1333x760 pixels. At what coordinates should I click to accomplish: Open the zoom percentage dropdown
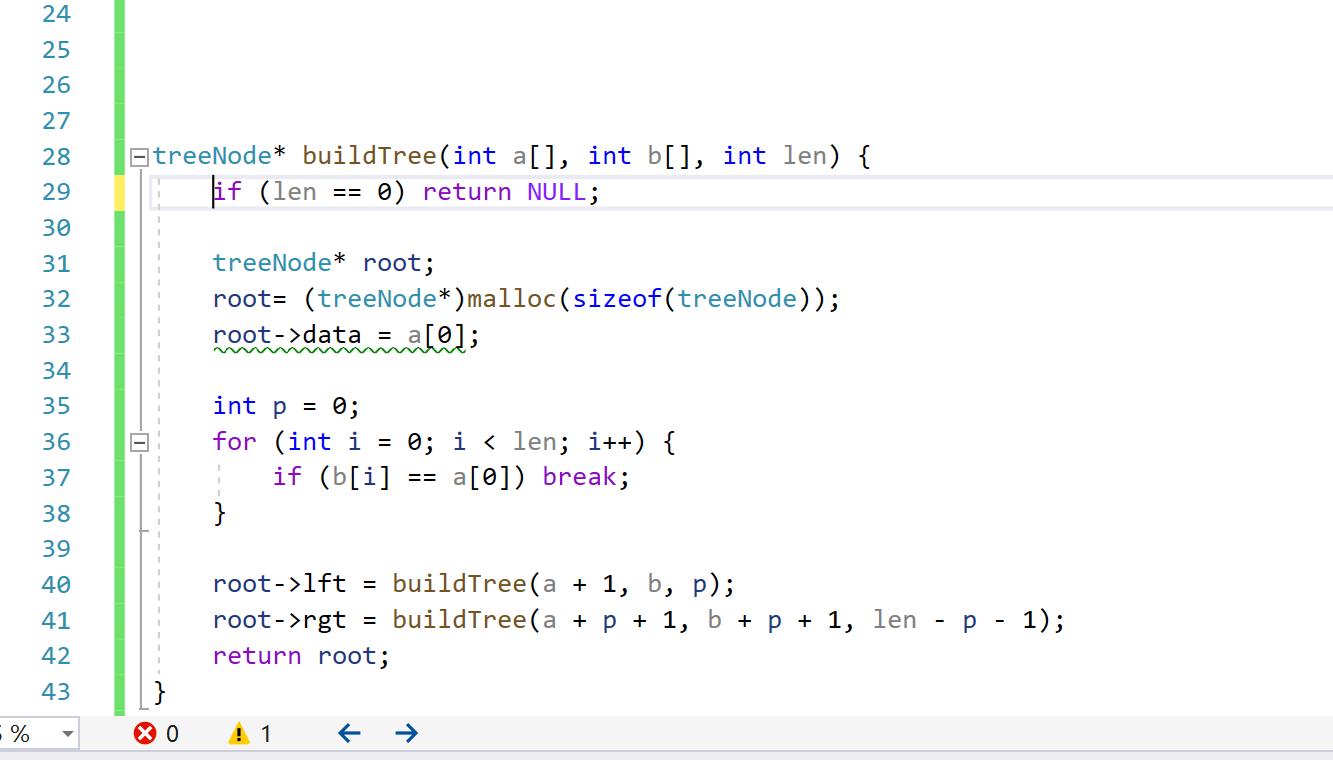(68, 734)
